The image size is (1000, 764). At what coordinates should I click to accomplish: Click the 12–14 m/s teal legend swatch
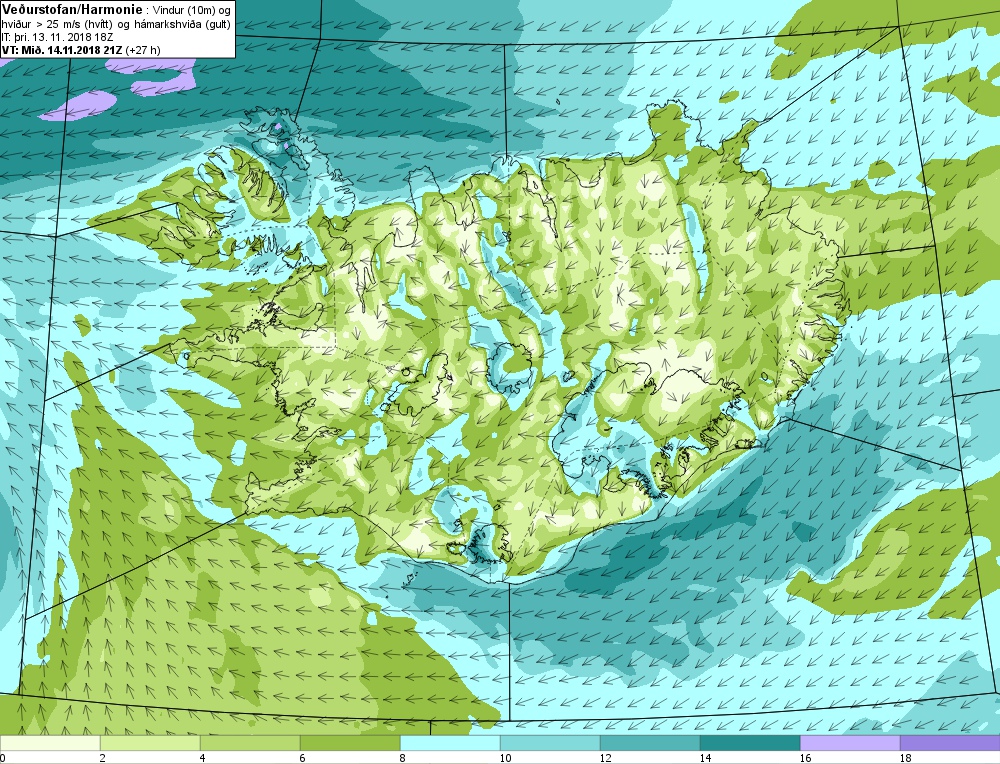(650, 743)
